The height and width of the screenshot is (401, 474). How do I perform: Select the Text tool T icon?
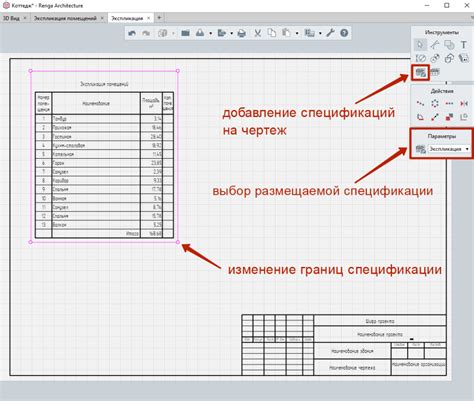[x=463, y=45]
